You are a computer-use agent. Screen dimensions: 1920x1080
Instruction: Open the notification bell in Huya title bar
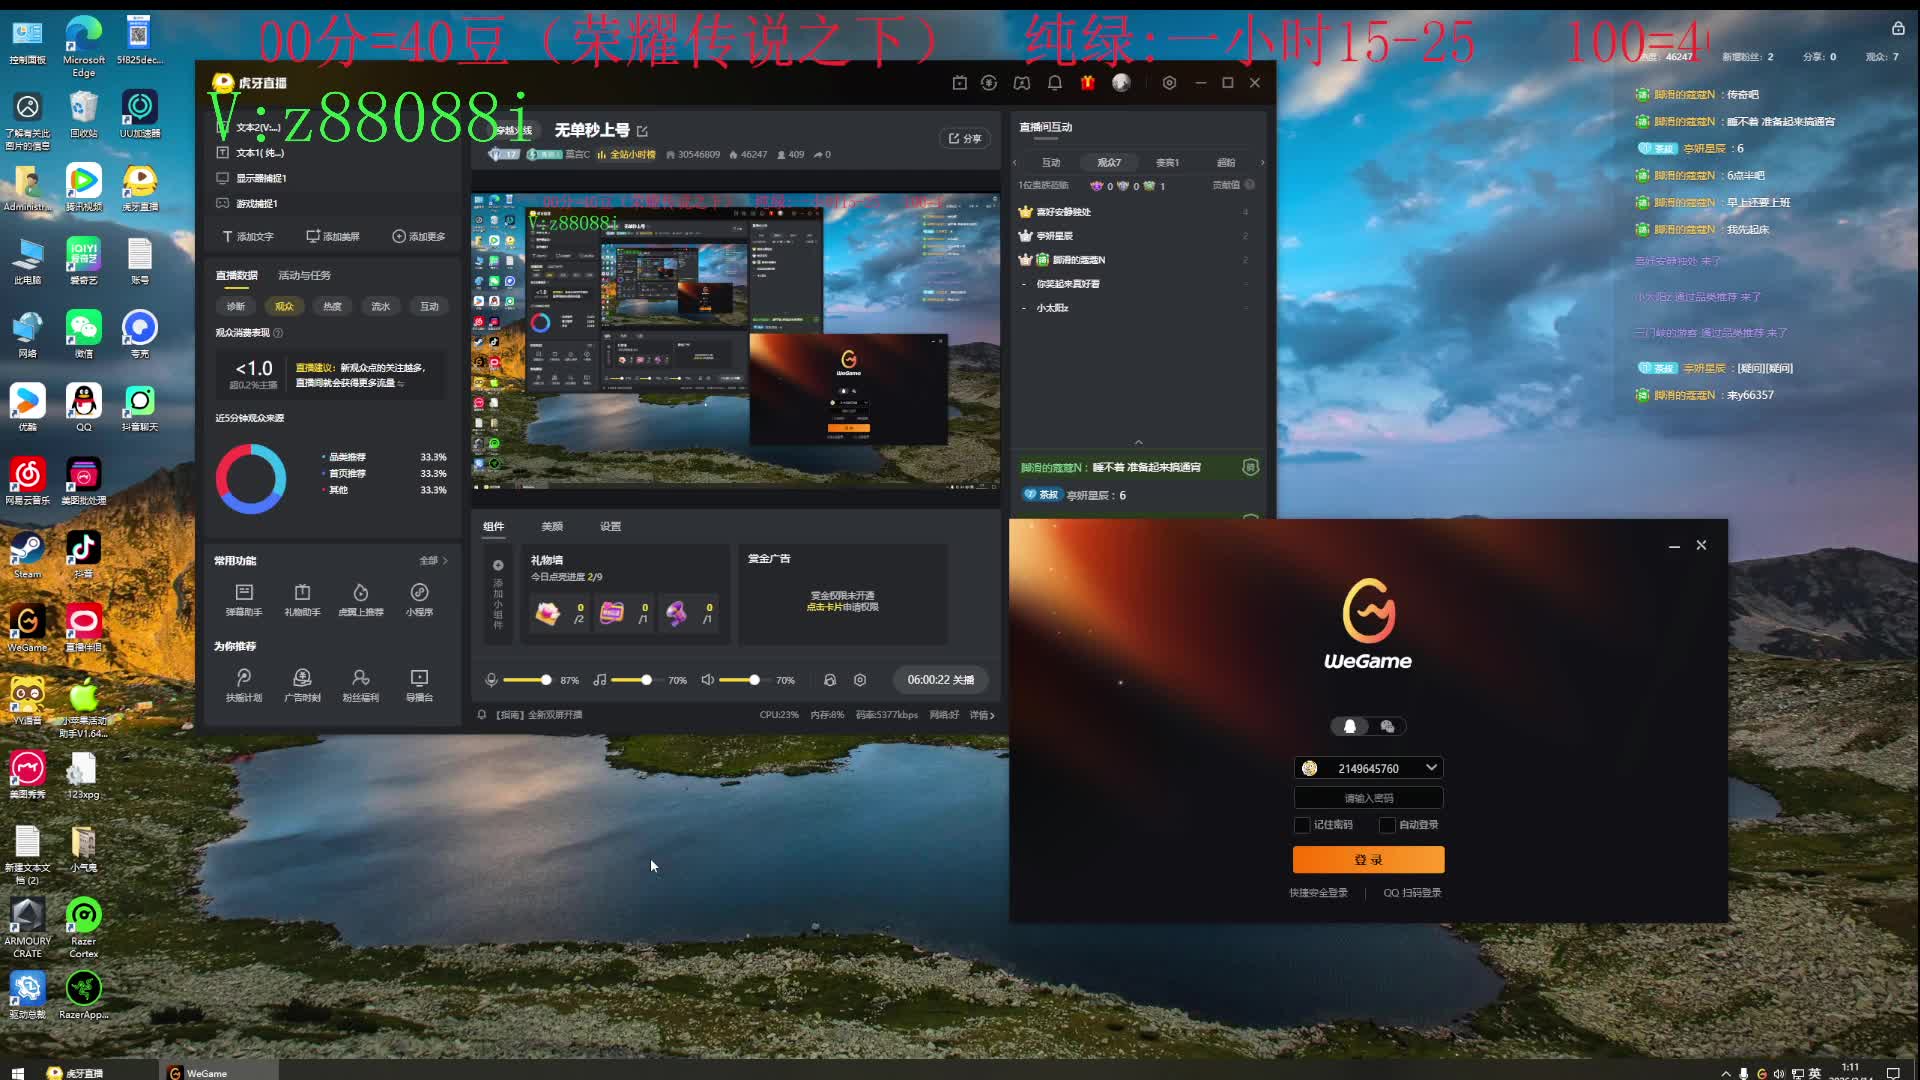[1054, 83]
